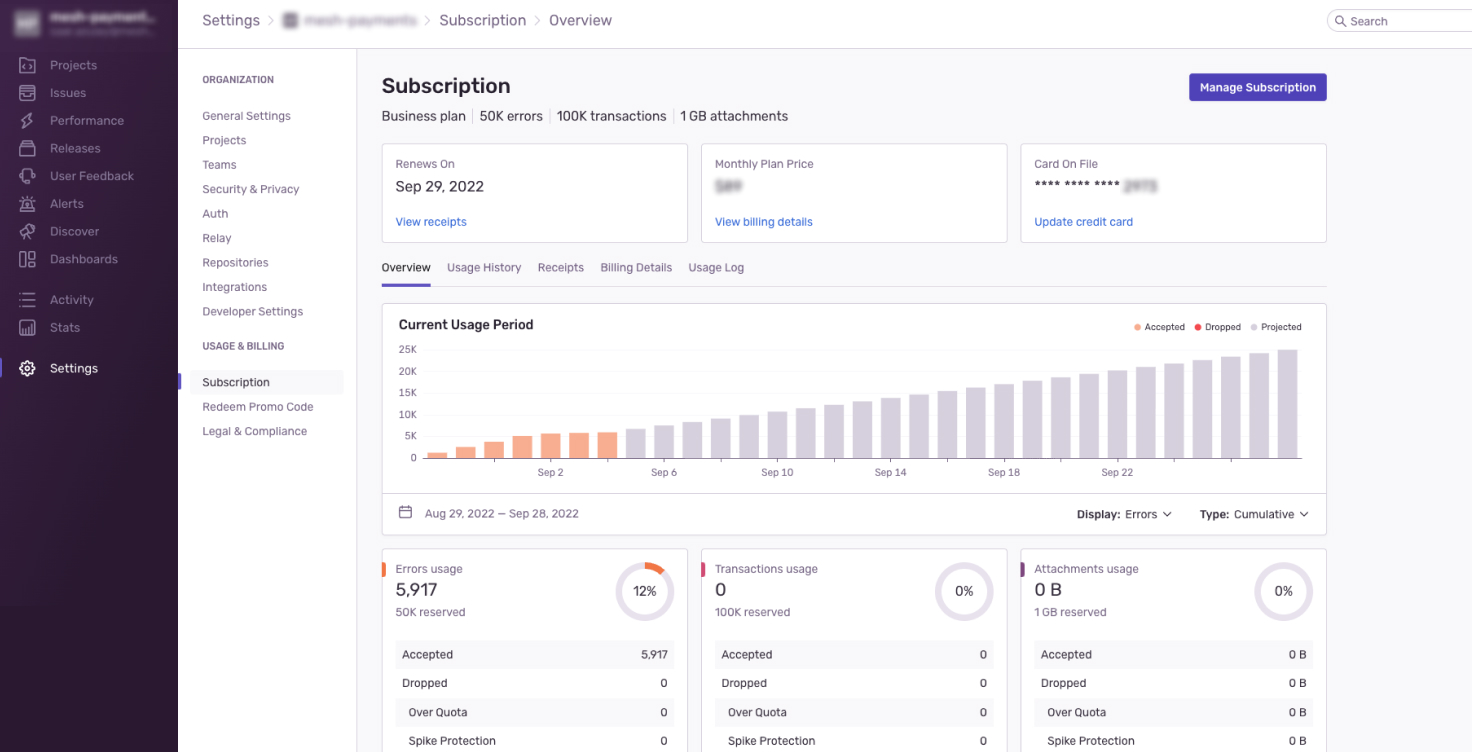Open Projects icon in the sidebar
The width and height of the screenshot is (1472, 752).
tap(28, 65)
